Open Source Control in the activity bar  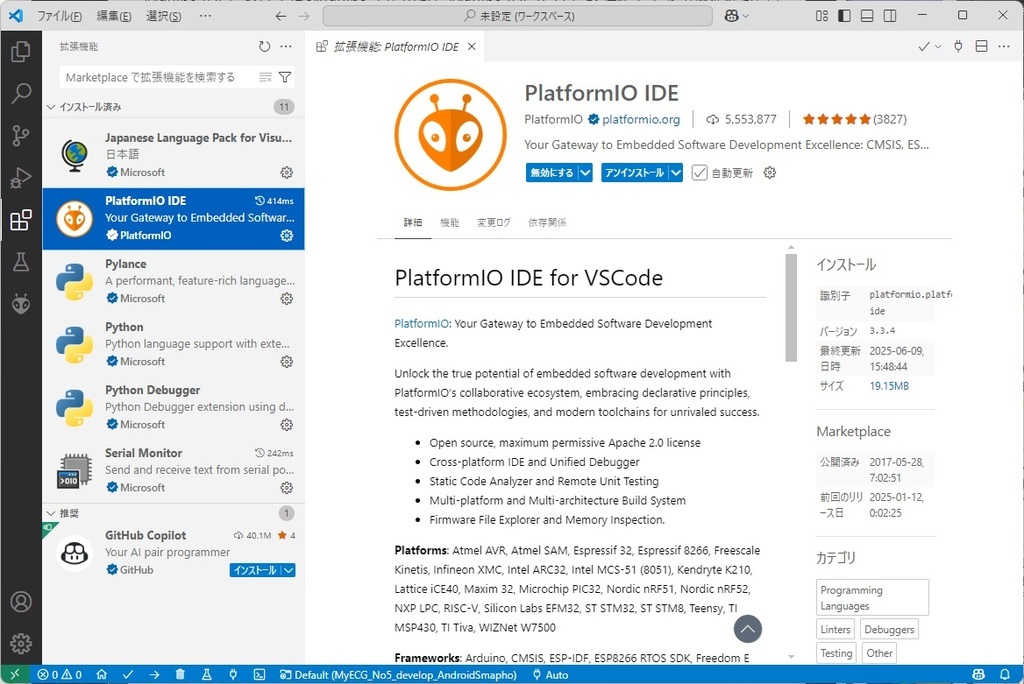pyautogui.click(x=22, y=136)
